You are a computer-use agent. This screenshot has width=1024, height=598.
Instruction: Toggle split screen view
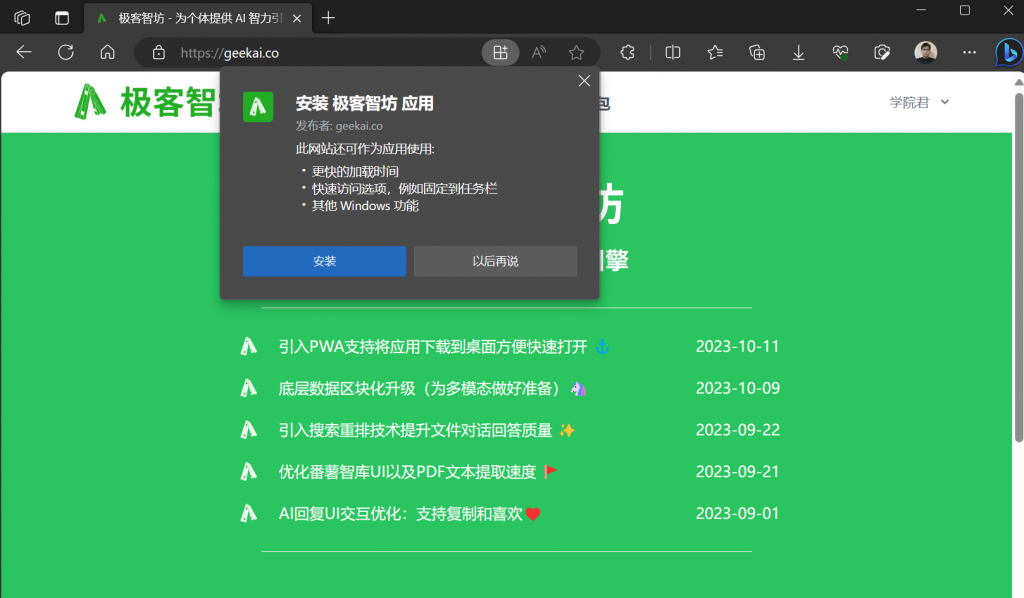pyautogui.click(x=673, y=53)
